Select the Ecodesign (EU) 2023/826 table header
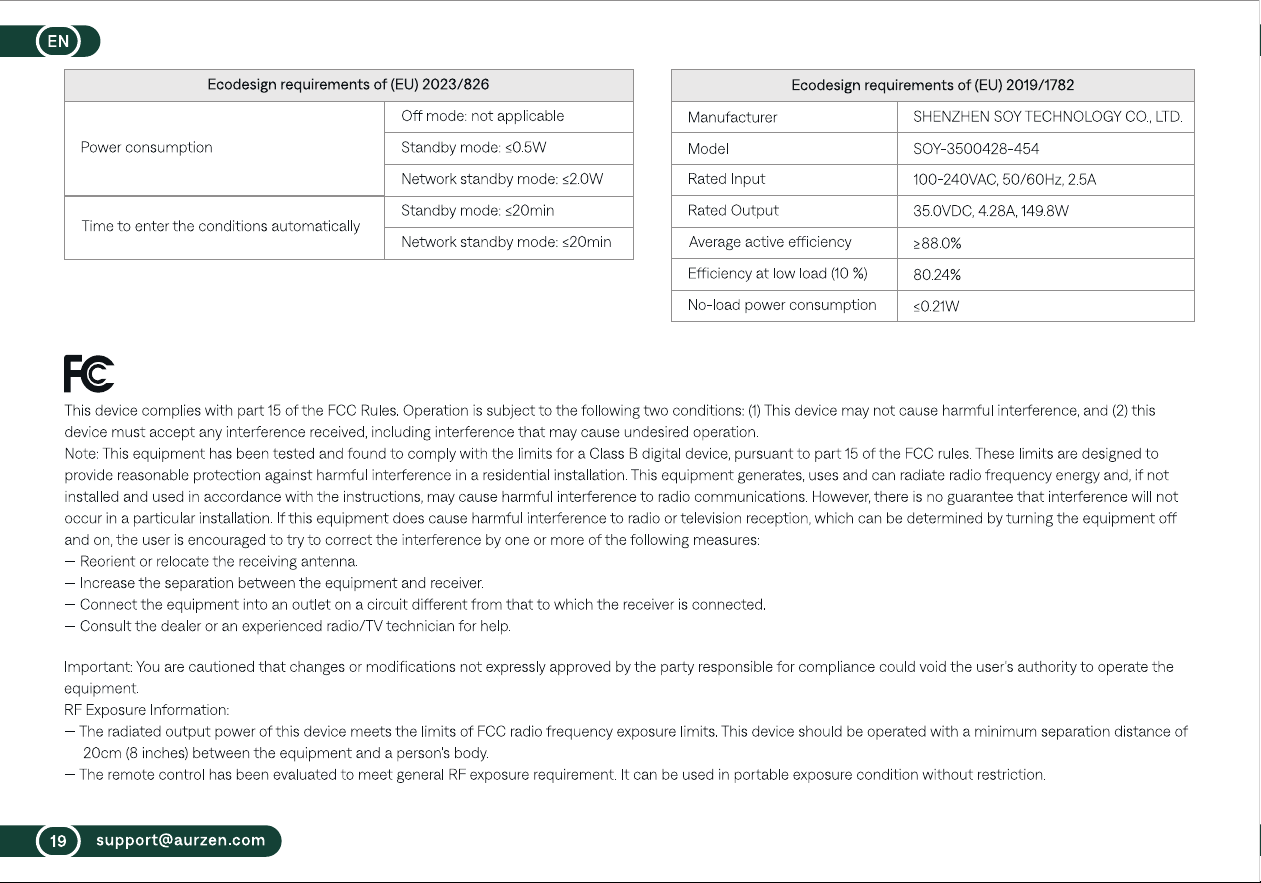This screenshot has height=883, width=1261. (349, 85)
